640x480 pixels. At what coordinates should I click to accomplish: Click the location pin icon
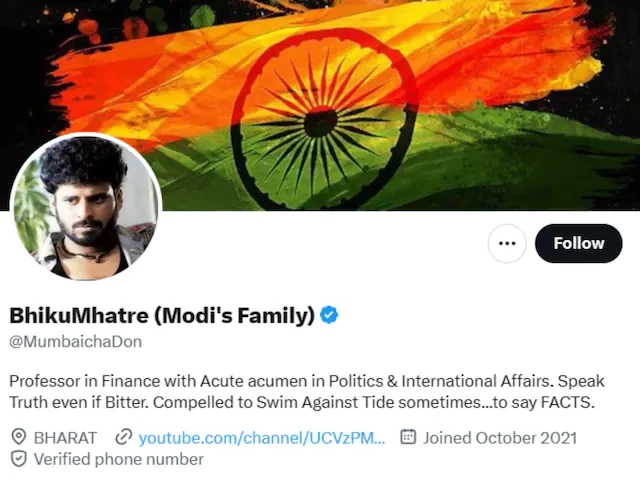tap(18, 437)
